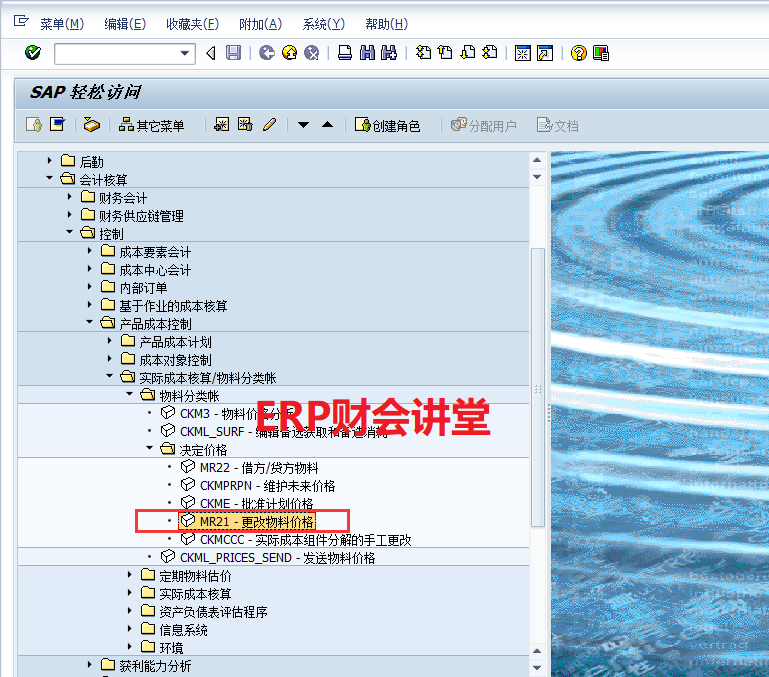Click the green Enter checkmark icon
The height and width of the screenshot is (677, 769).
(x=32, y=53)
